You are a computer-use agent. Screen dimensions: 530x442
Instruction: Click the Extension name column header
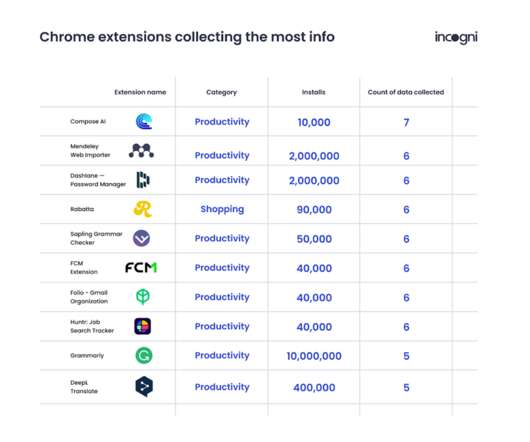tap(140, 92)
